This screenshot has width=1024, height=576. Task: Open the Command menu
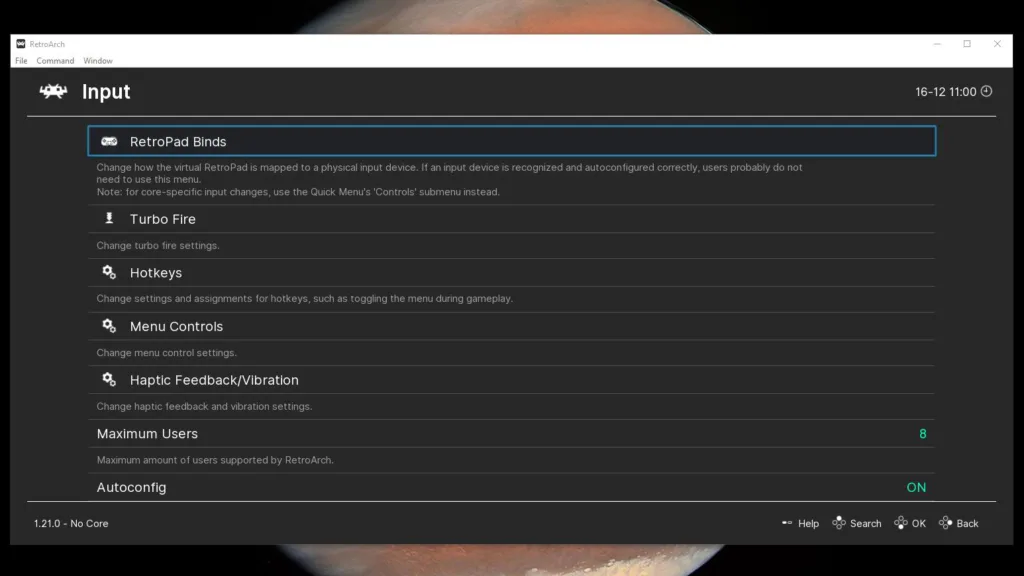point(55,60)
